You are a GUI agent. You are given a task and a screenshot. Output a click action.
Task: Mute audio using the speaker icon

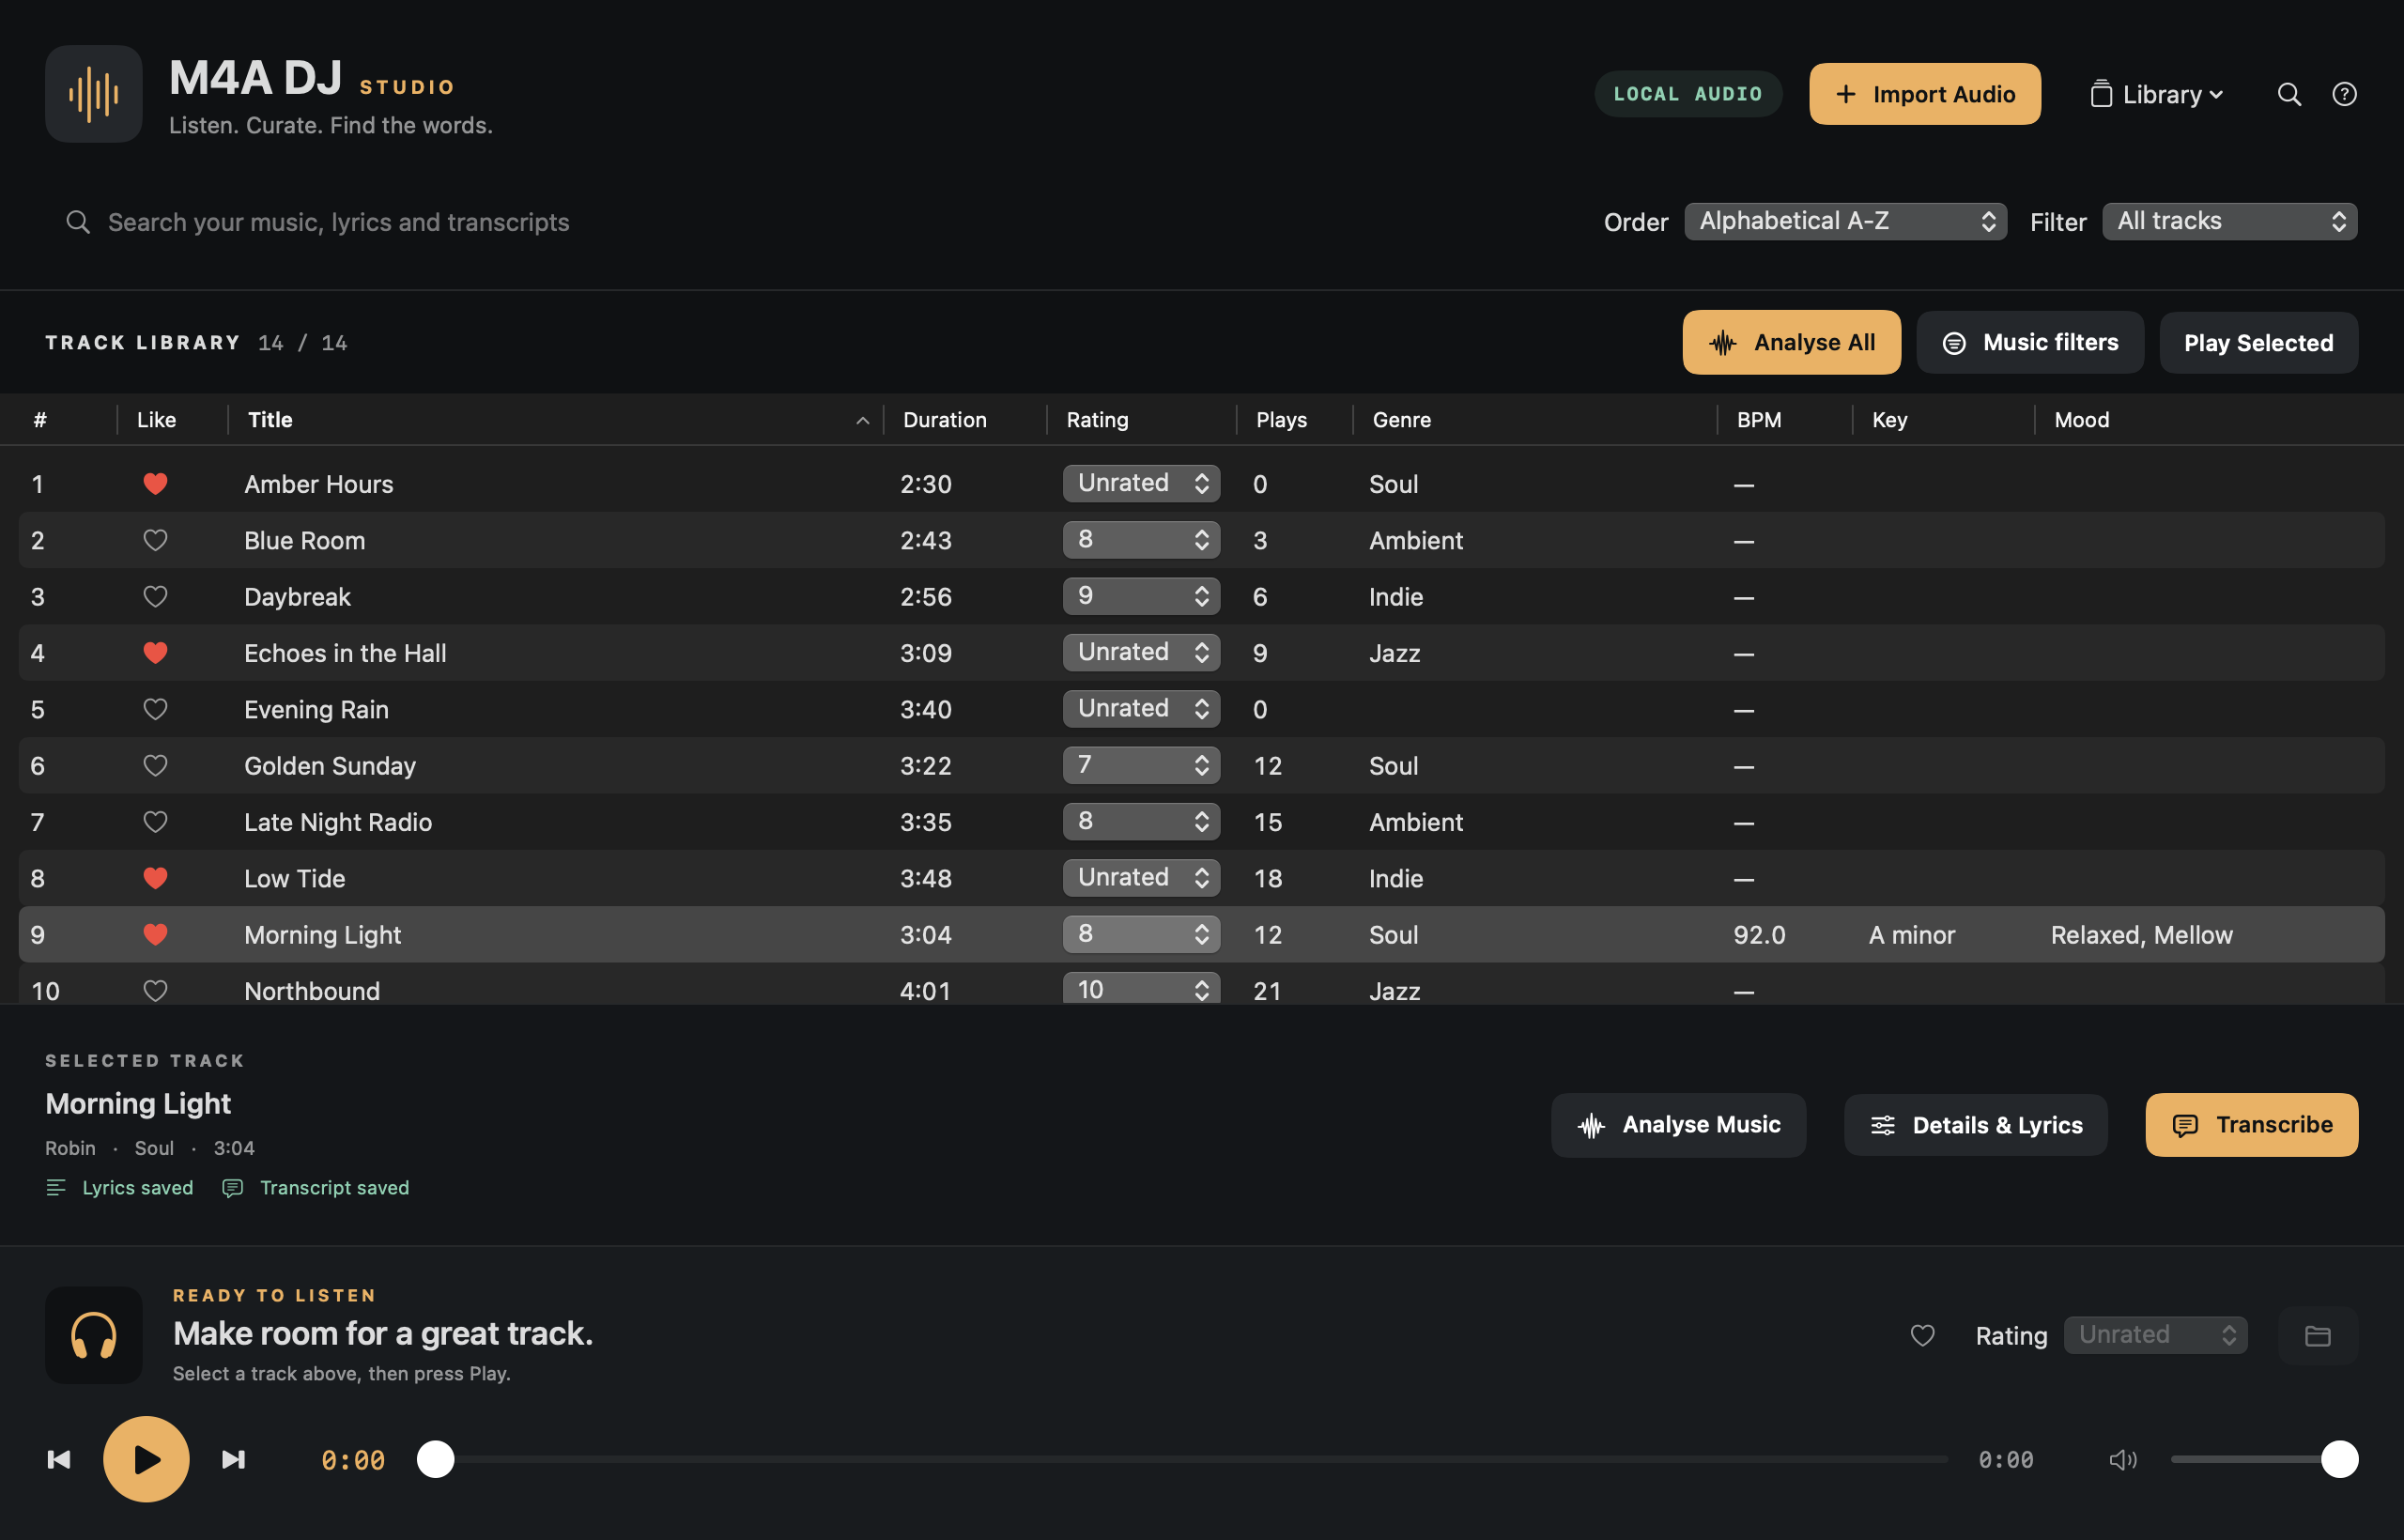pyautogui.click(x=2122, y=1460)
